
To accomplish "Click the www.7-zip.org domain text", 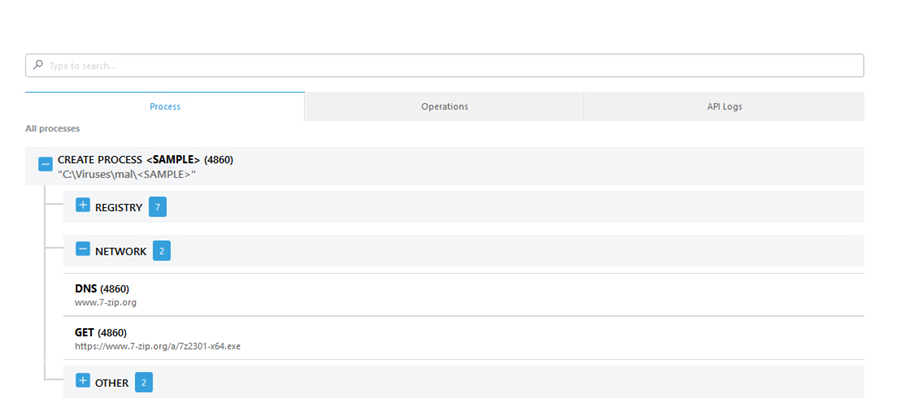I will (x=106, y=302).
